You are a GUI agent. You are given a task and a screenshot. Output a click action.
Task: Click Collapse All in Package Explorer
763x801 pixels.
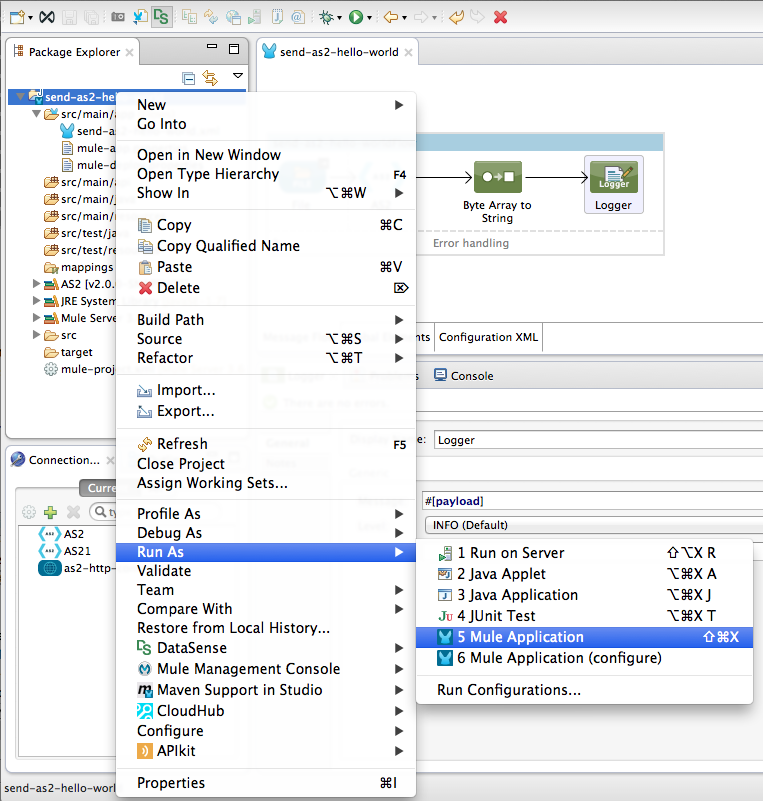pyautogui.click(x=189, y=78)
